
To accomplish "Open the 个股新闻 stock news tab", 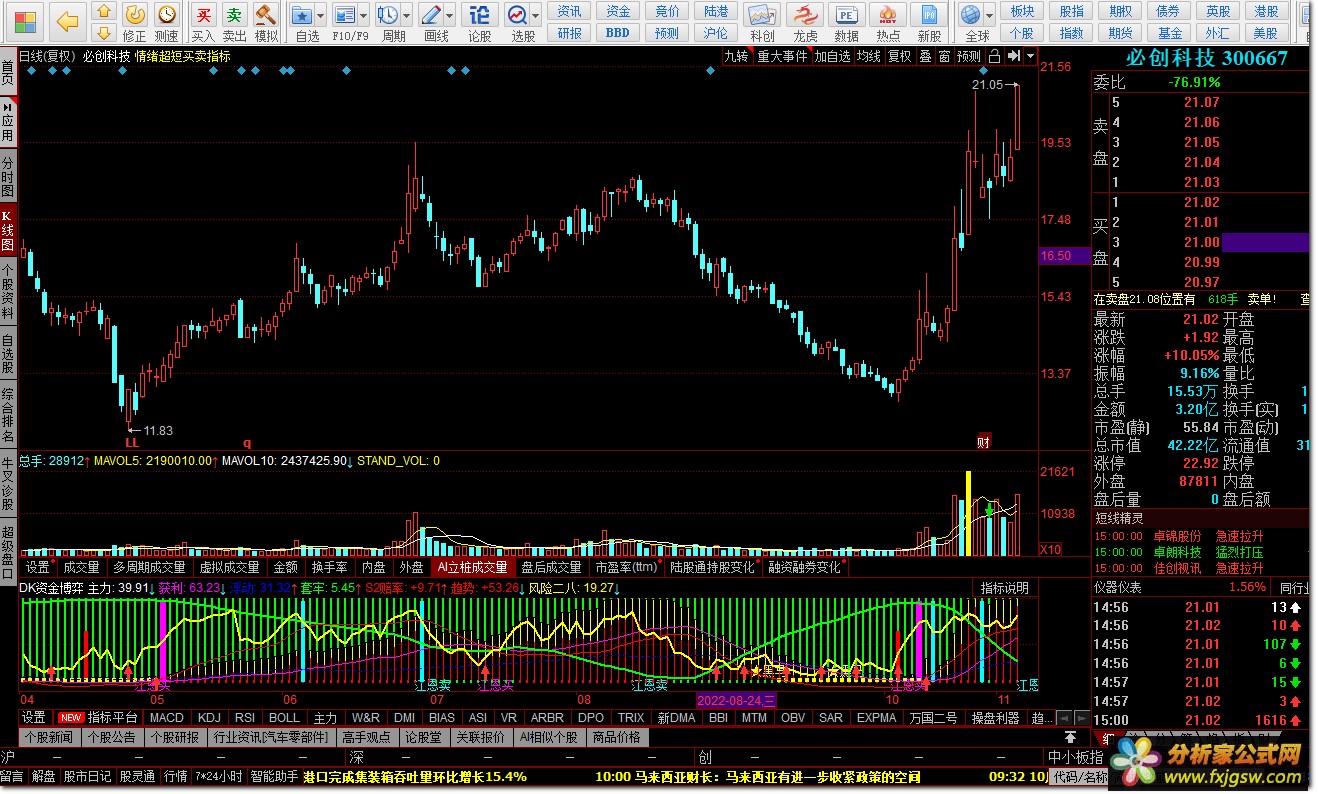I will coord(48,737).
